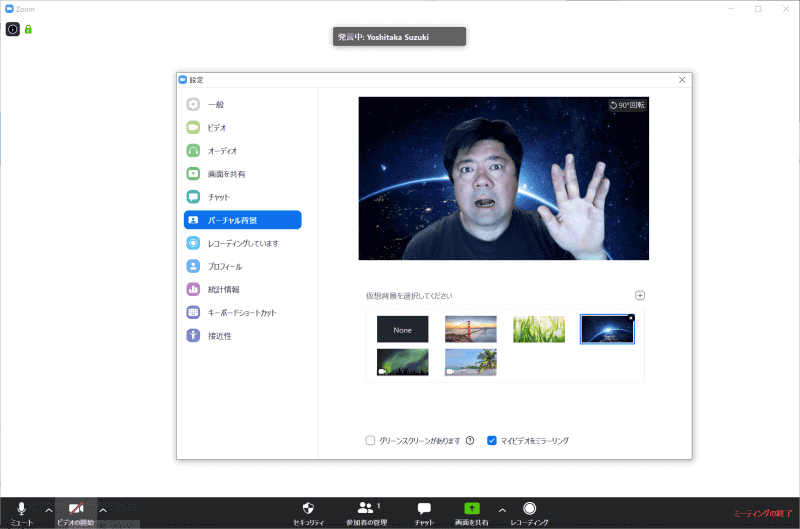The image size is (800, 529).
Task: Select the バーチャル背景 tab
Action: pyautogui.click(x=242, y=220)
